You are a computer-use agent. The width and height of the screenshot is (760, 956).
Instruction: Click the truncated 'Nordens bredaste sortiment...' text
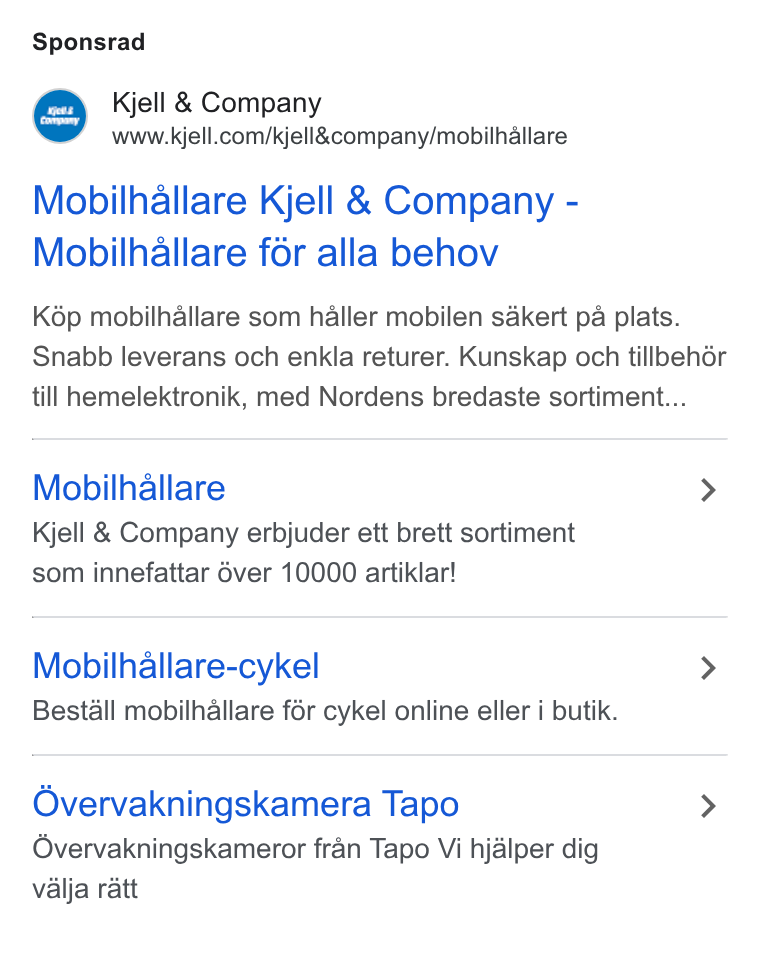click(503, 397)
